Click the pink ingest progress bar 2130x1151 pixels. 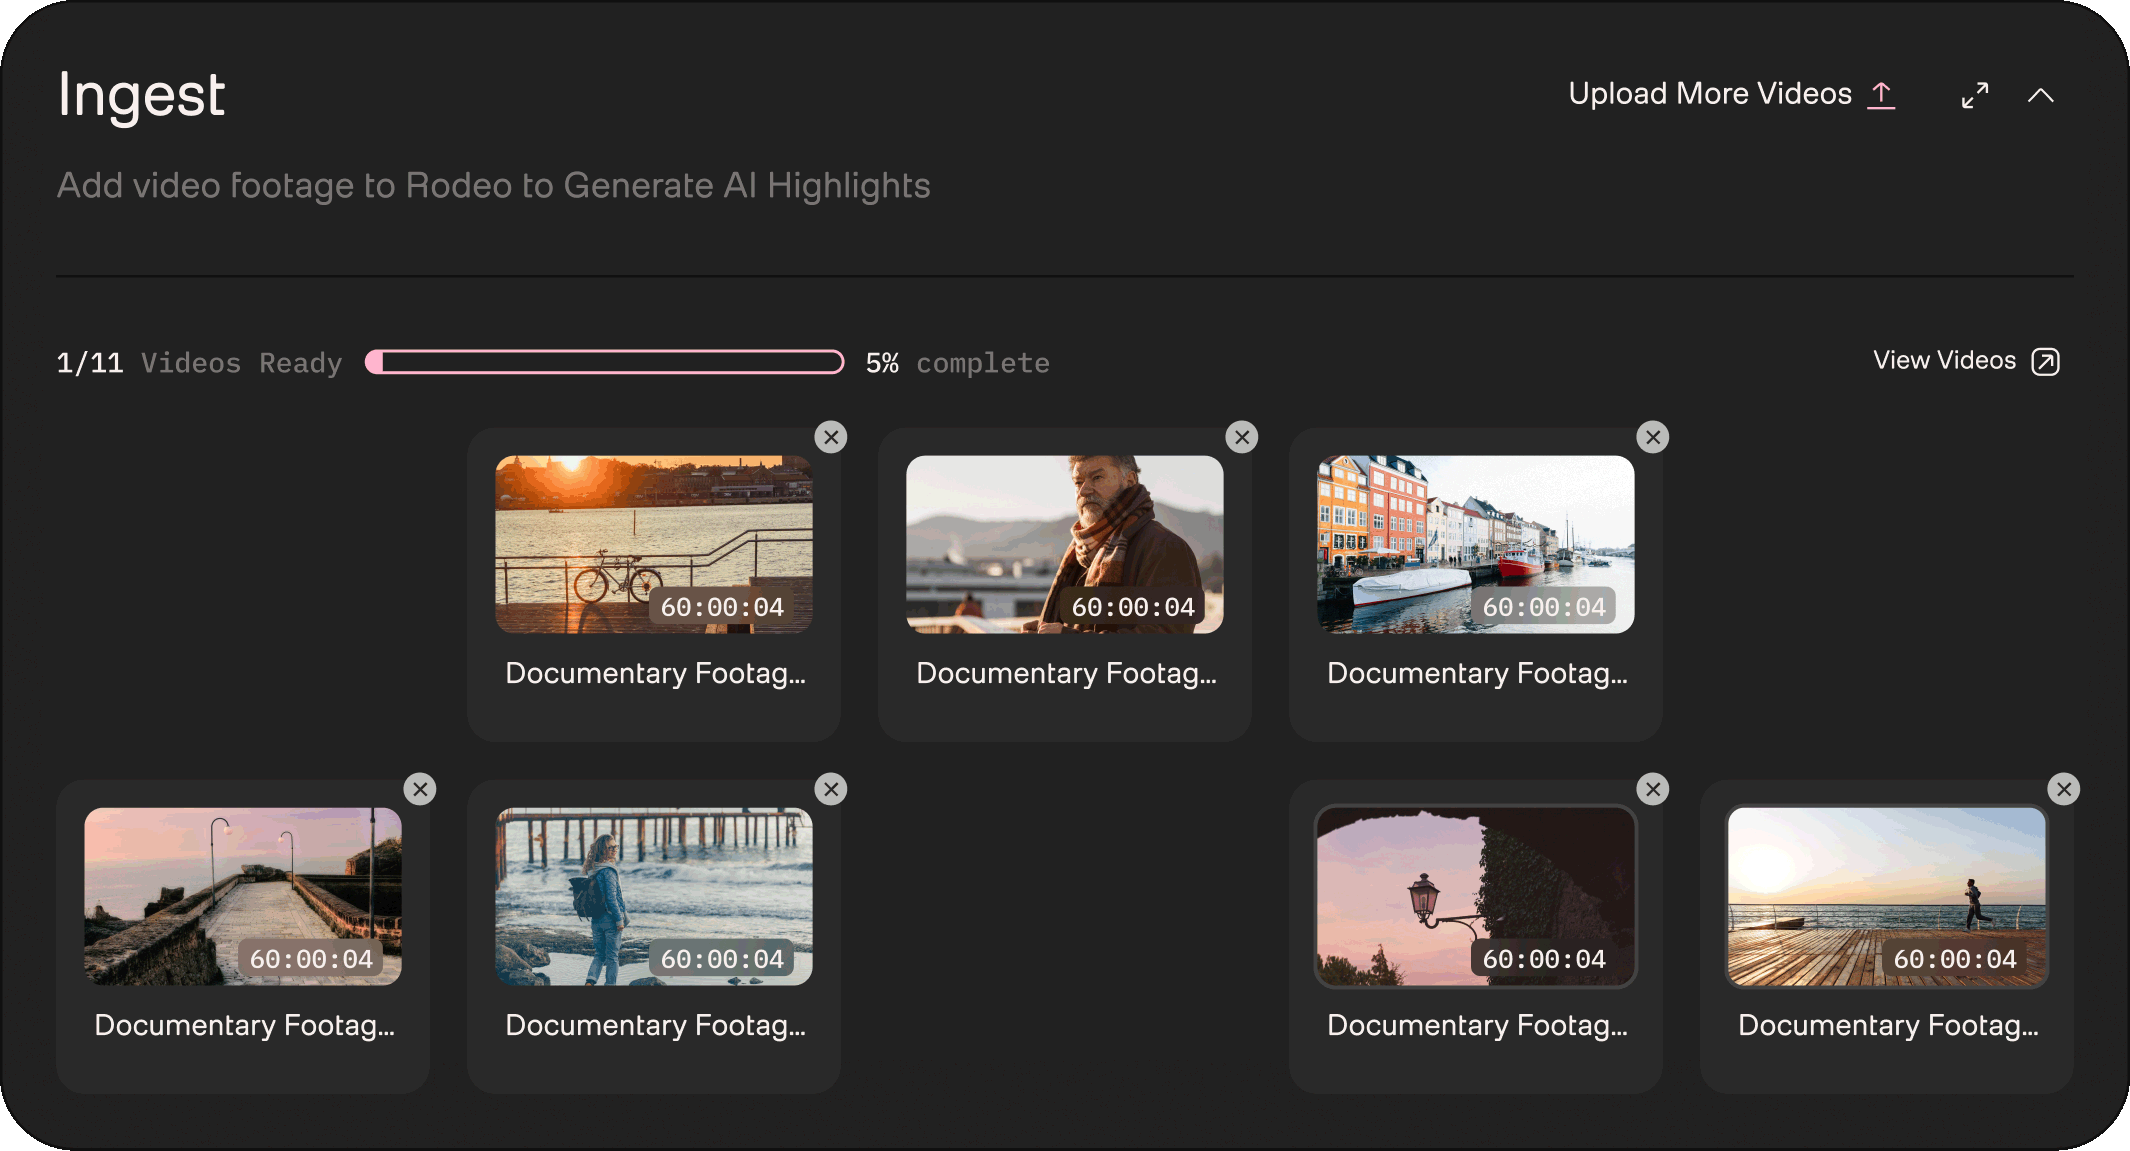(605, 362)
